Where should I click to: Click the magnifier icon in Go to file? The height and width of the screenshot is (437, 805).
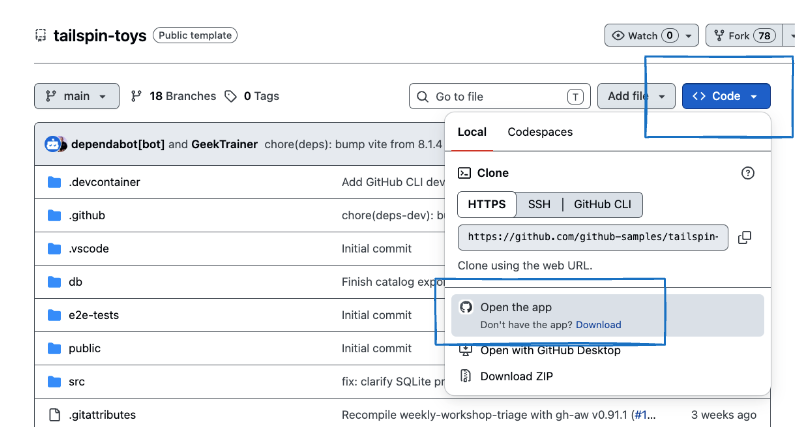tap(423, 97)
